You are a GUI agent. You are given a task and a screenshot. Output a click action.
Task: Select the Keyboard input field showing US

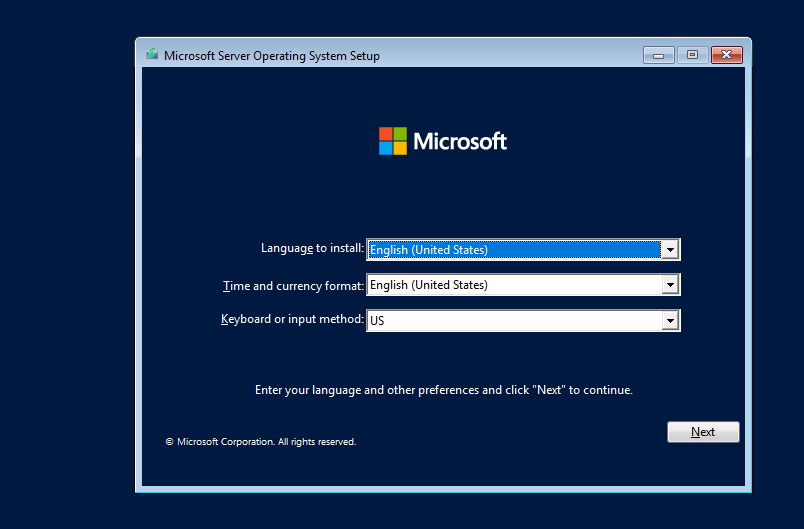(523, 321)
